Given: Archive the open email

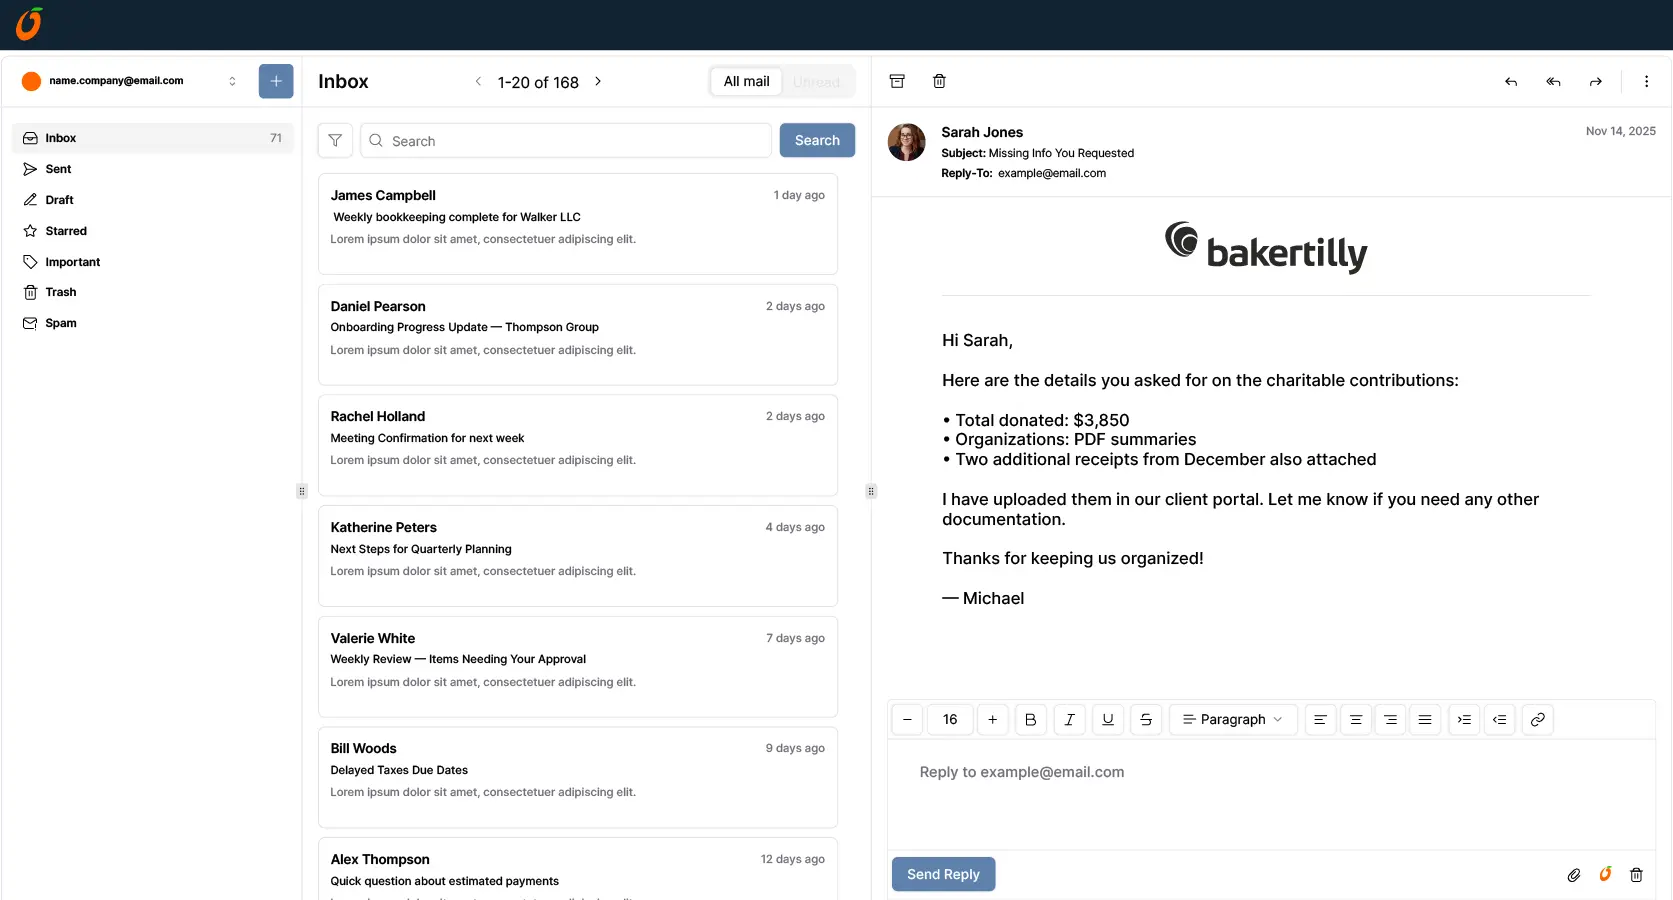Looking at the screenshot, I should pyautogui.click(x=897, y=81).
